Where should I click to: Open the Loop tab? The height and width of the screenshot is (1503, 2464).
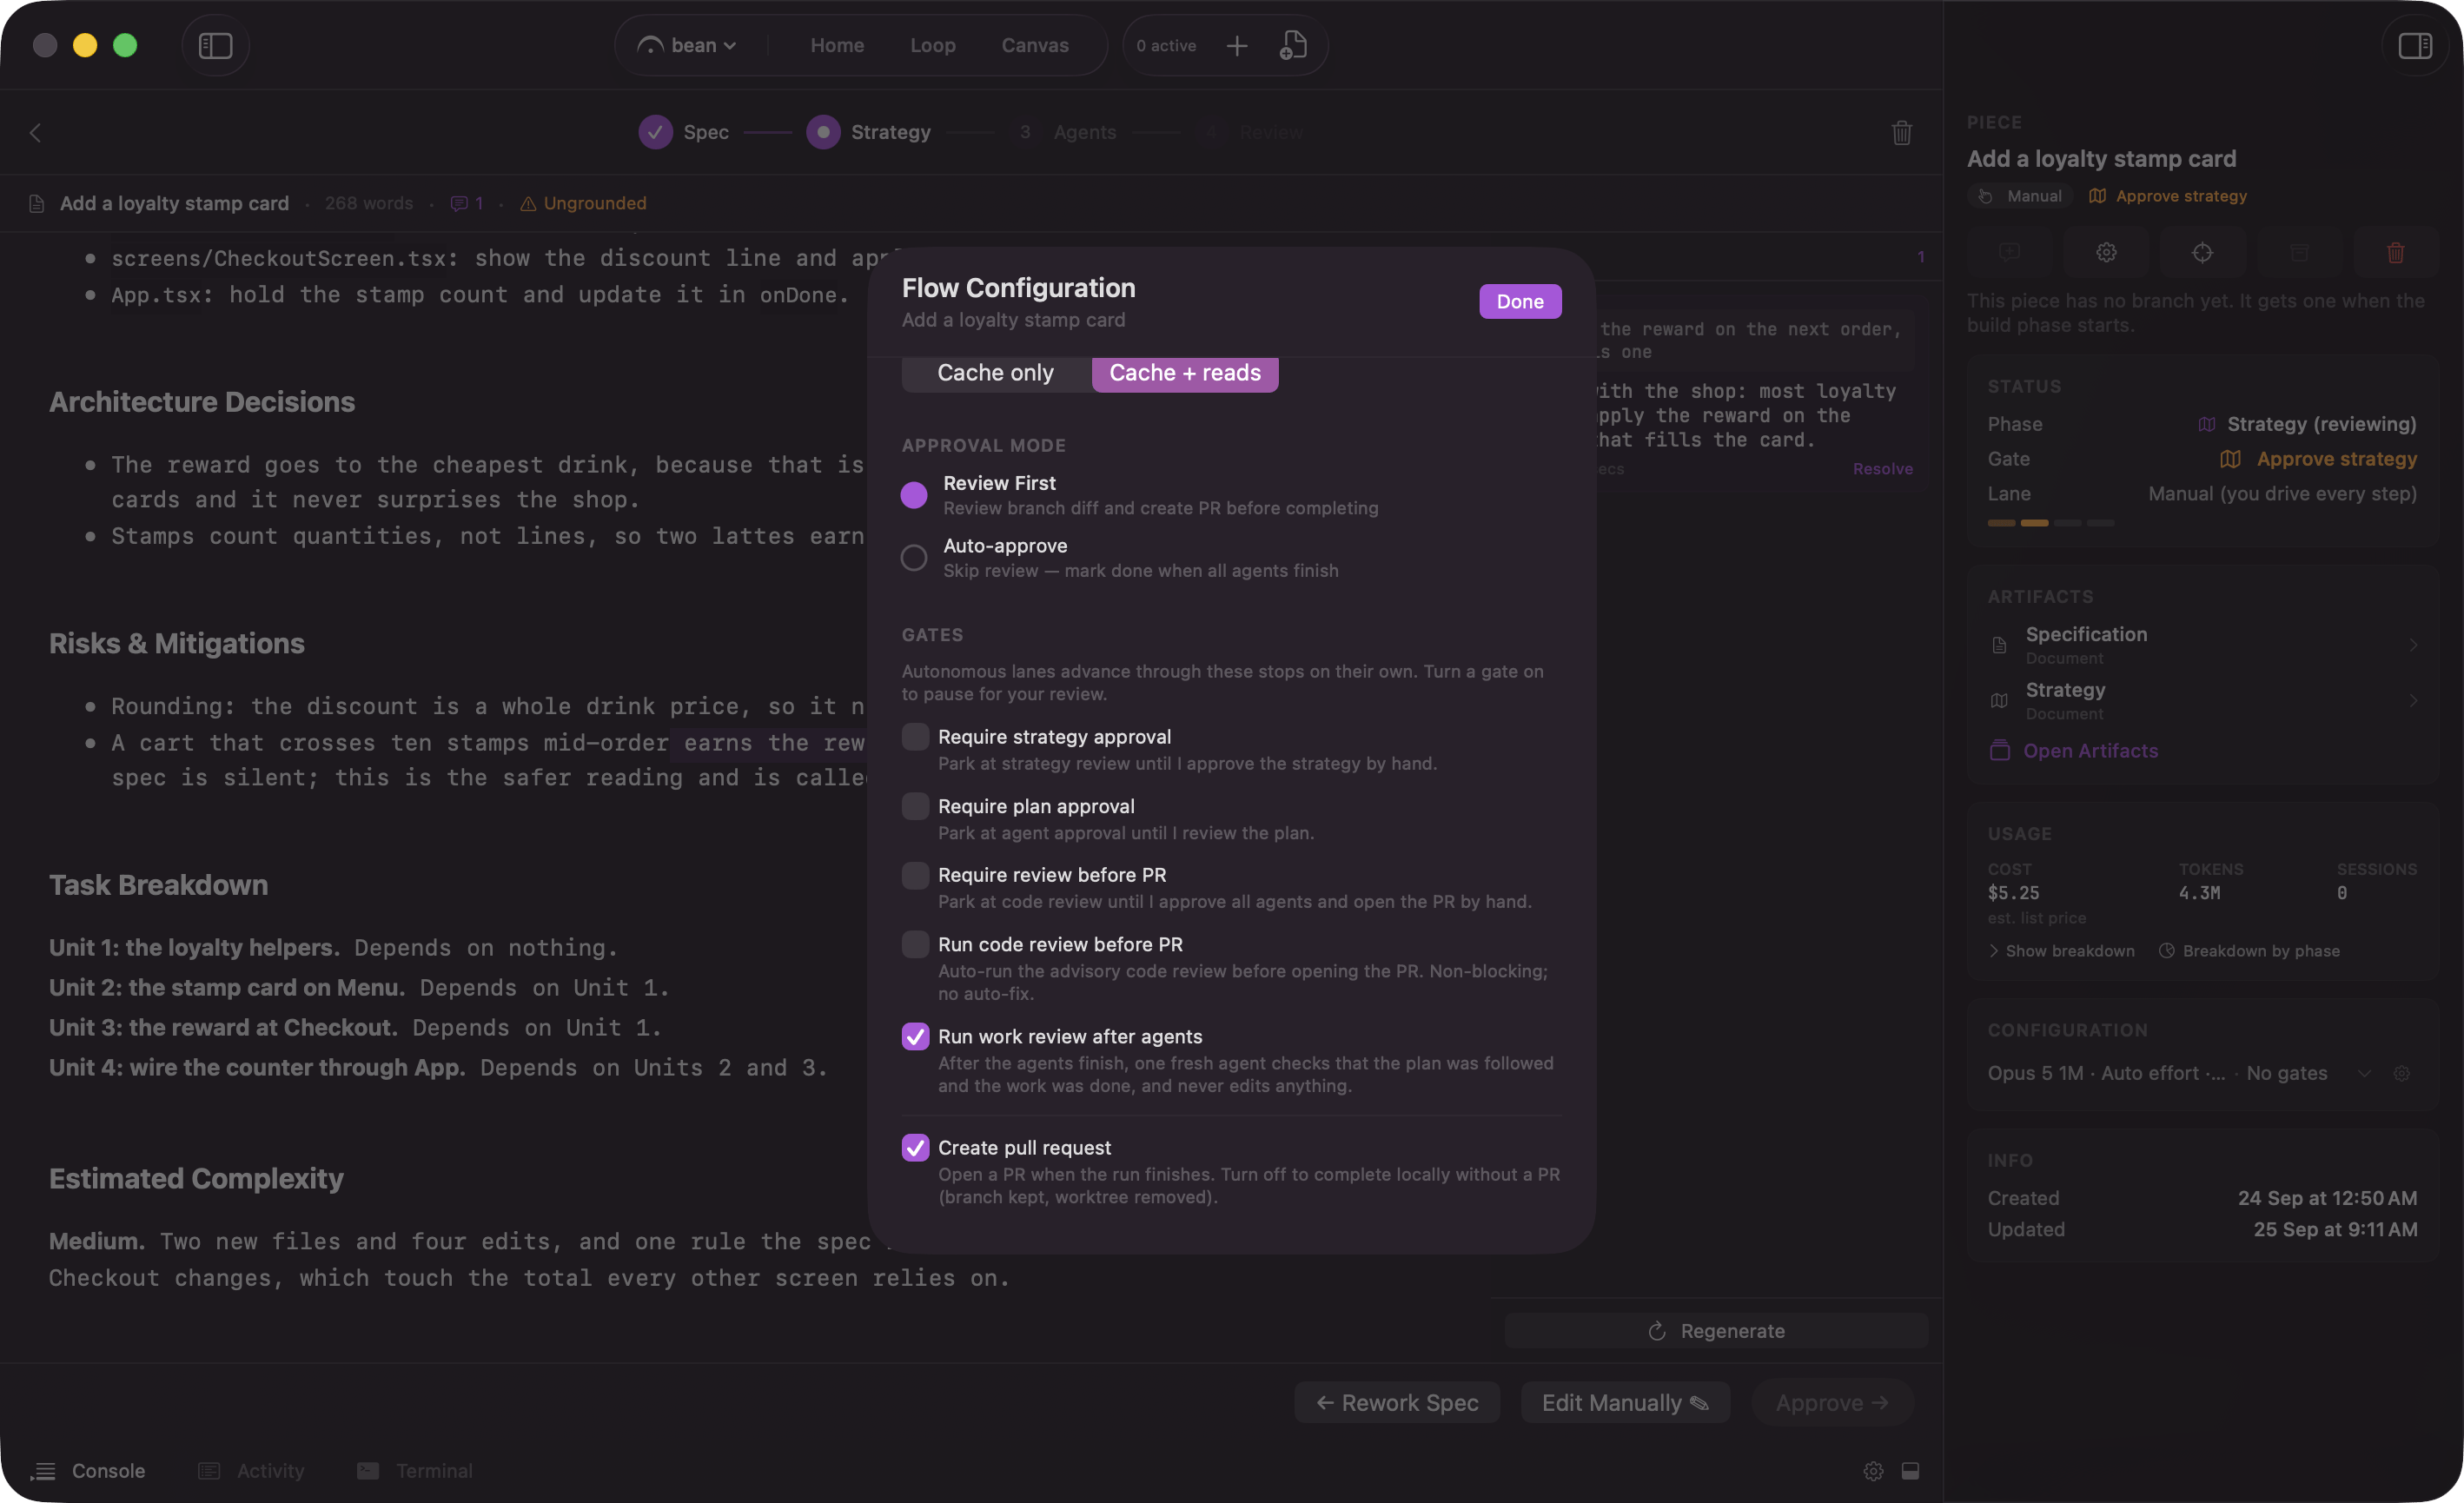[x=932, y=46]
